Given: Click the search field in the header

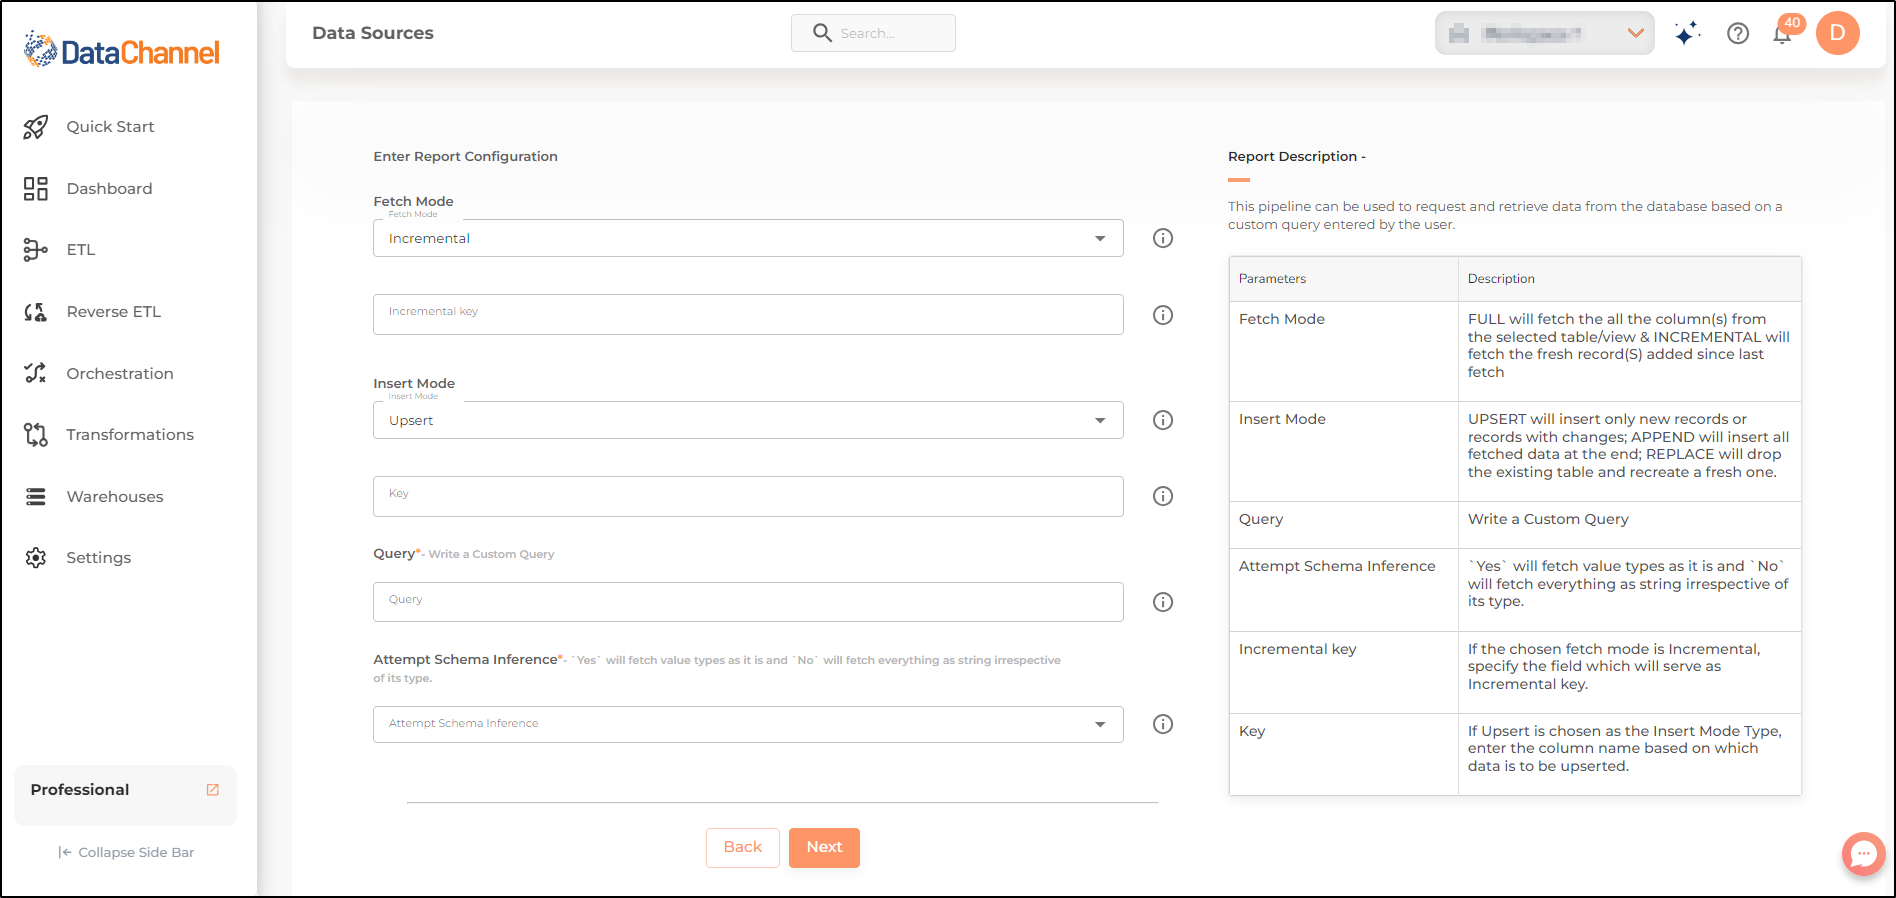Looking at the screenshot, I should pos(873,33).
